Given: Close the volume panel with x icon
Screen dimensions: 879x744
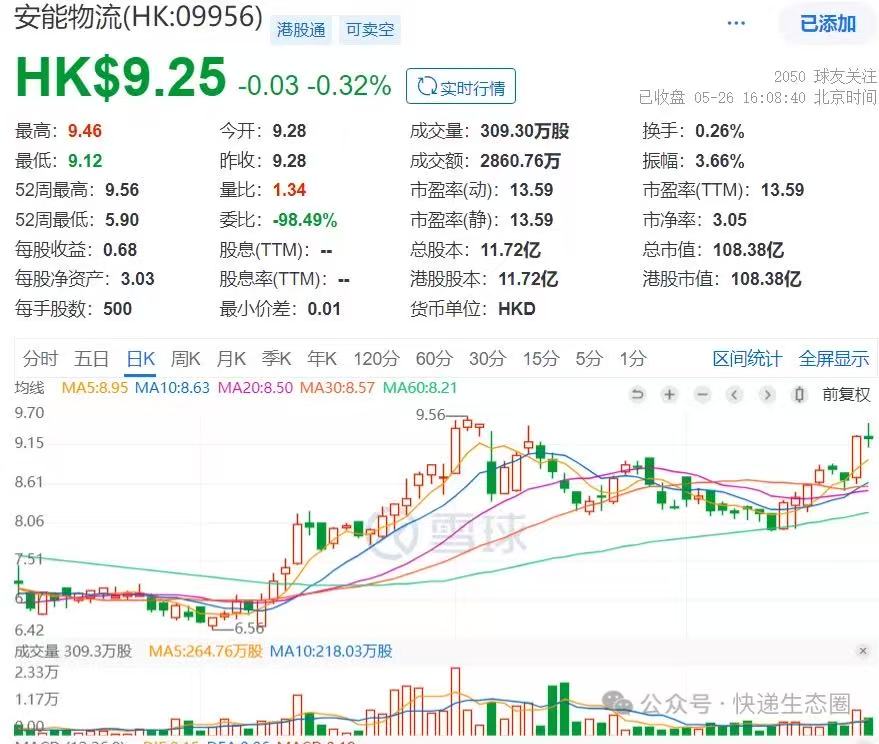Looking at the screenshot, I should (x=863, y=651).
